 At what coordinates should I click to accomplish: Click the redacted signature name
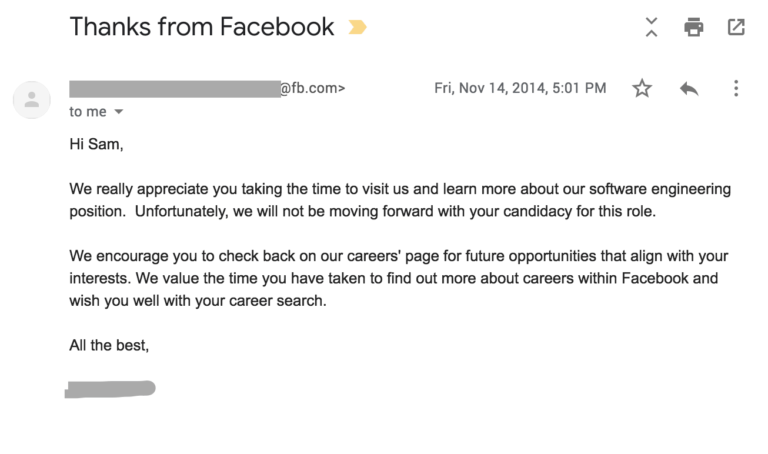(x=110, y=389)
